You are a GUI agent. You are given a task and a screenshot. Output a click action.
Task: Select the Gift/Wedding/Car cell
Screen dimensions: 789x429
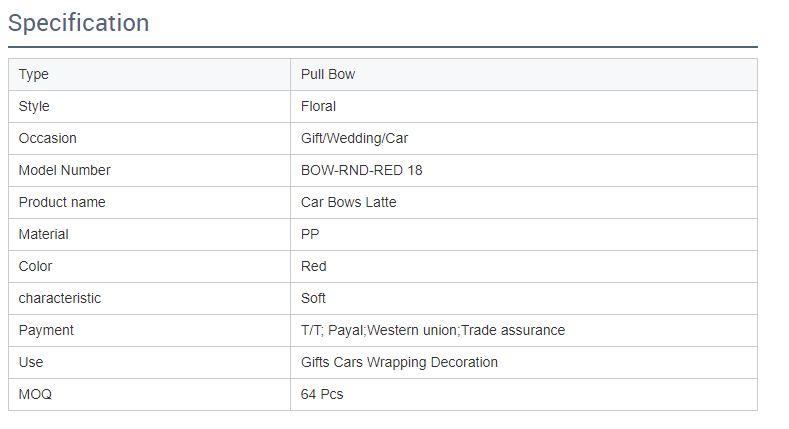coord(354,138)
